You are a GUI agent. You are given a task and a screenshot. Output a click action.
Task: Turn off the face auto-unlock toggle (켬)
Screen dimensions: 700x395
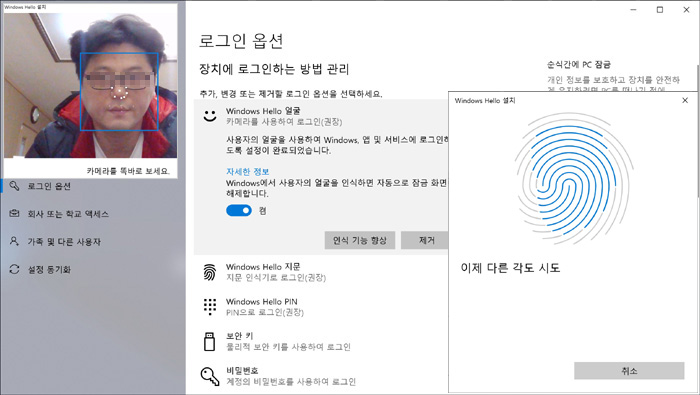[239, 210]
